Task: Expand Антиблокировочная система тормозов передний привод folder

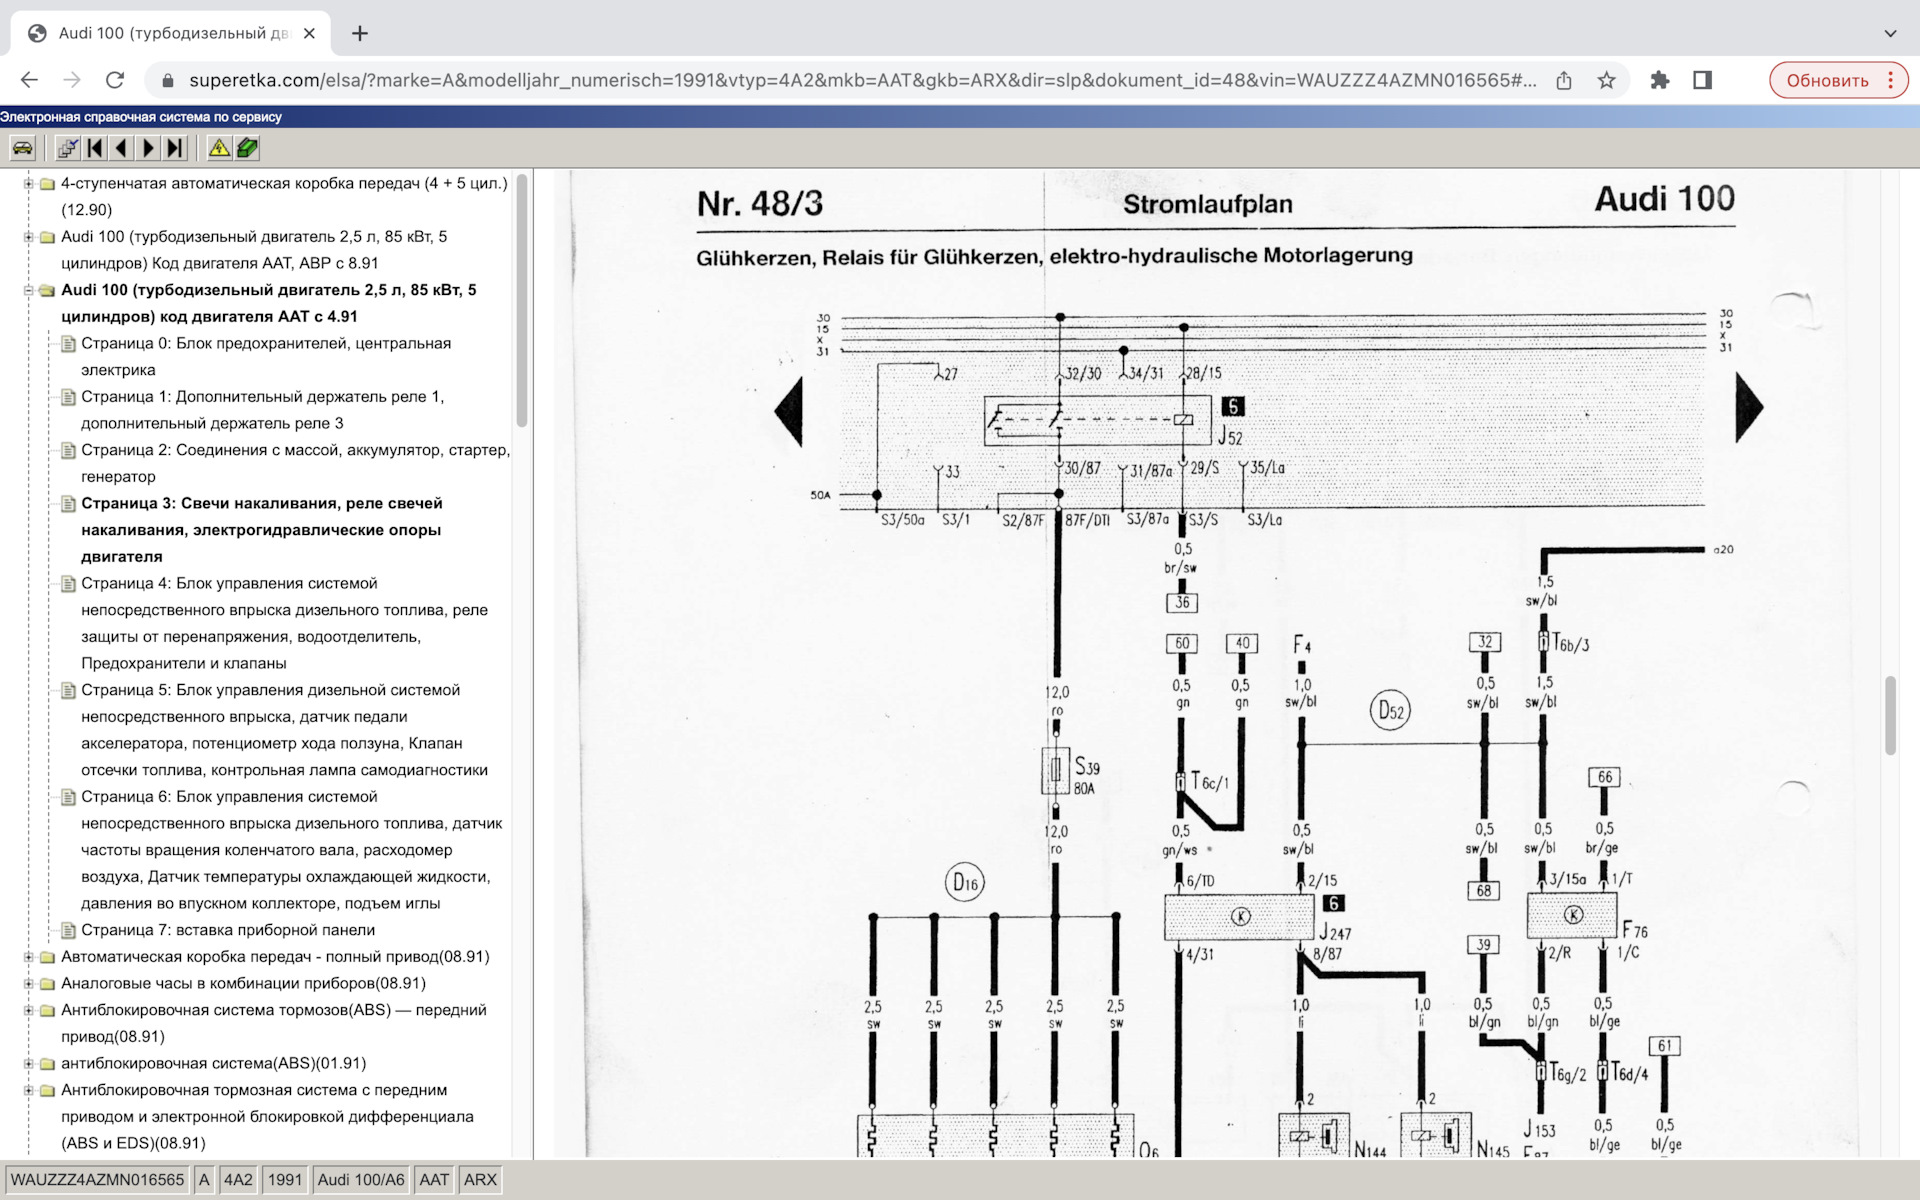Action: coord(28,1010)
